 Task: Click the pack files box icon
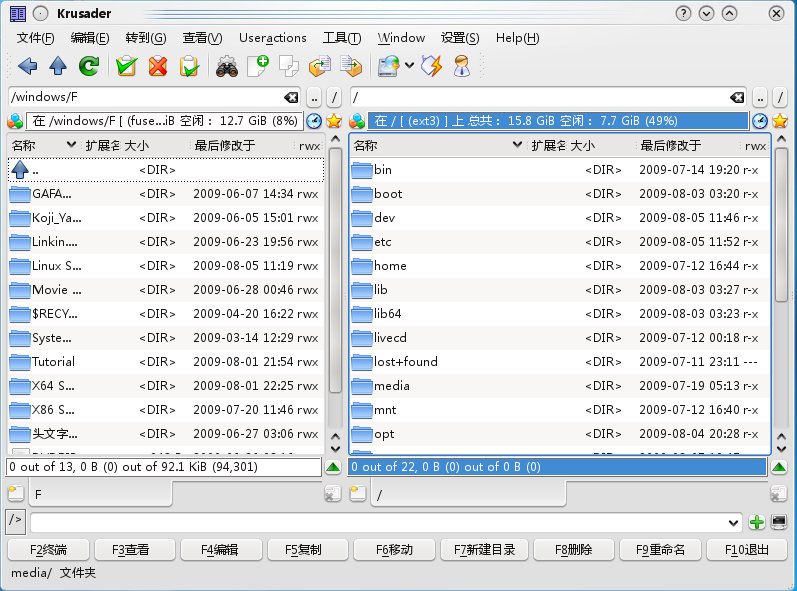[x=351, y=66]
